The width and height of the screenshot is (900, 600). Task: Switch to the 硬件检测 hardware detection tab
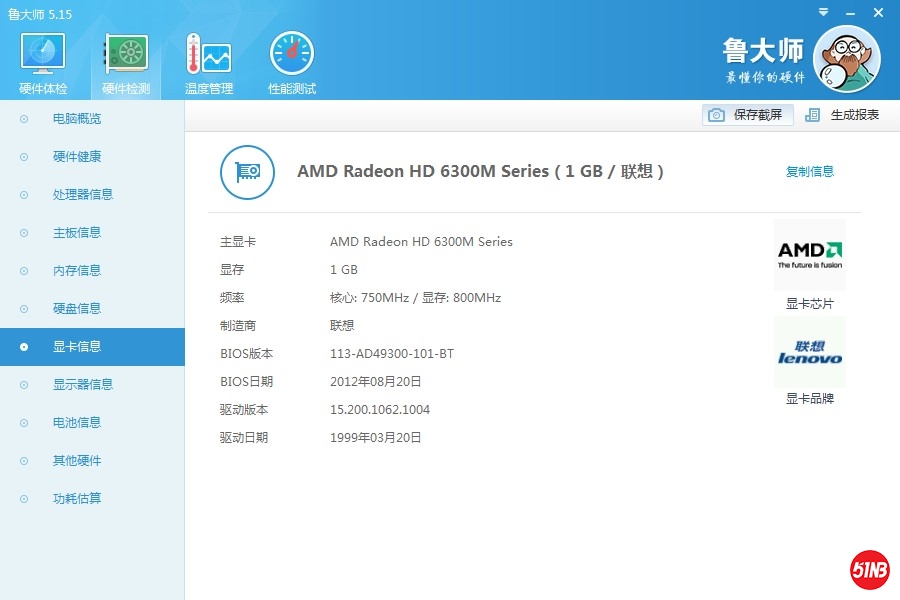tap(126, 63)
